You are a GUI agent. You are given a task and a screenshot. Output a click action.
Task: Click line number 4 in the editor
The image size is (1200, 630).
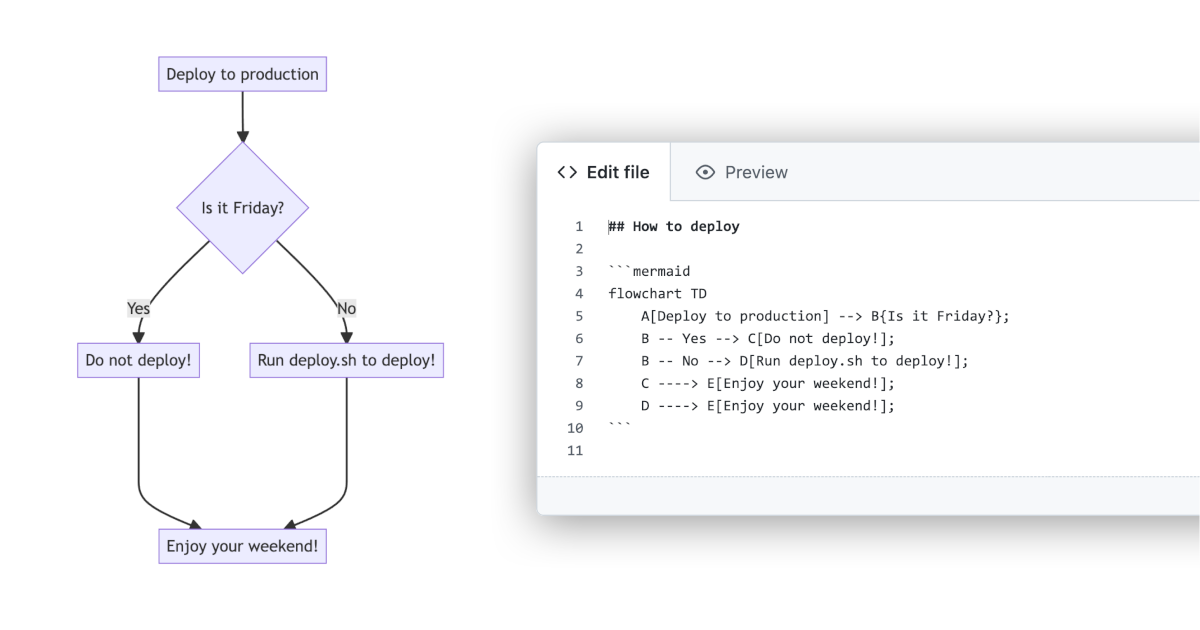click(x=578, y=293)
